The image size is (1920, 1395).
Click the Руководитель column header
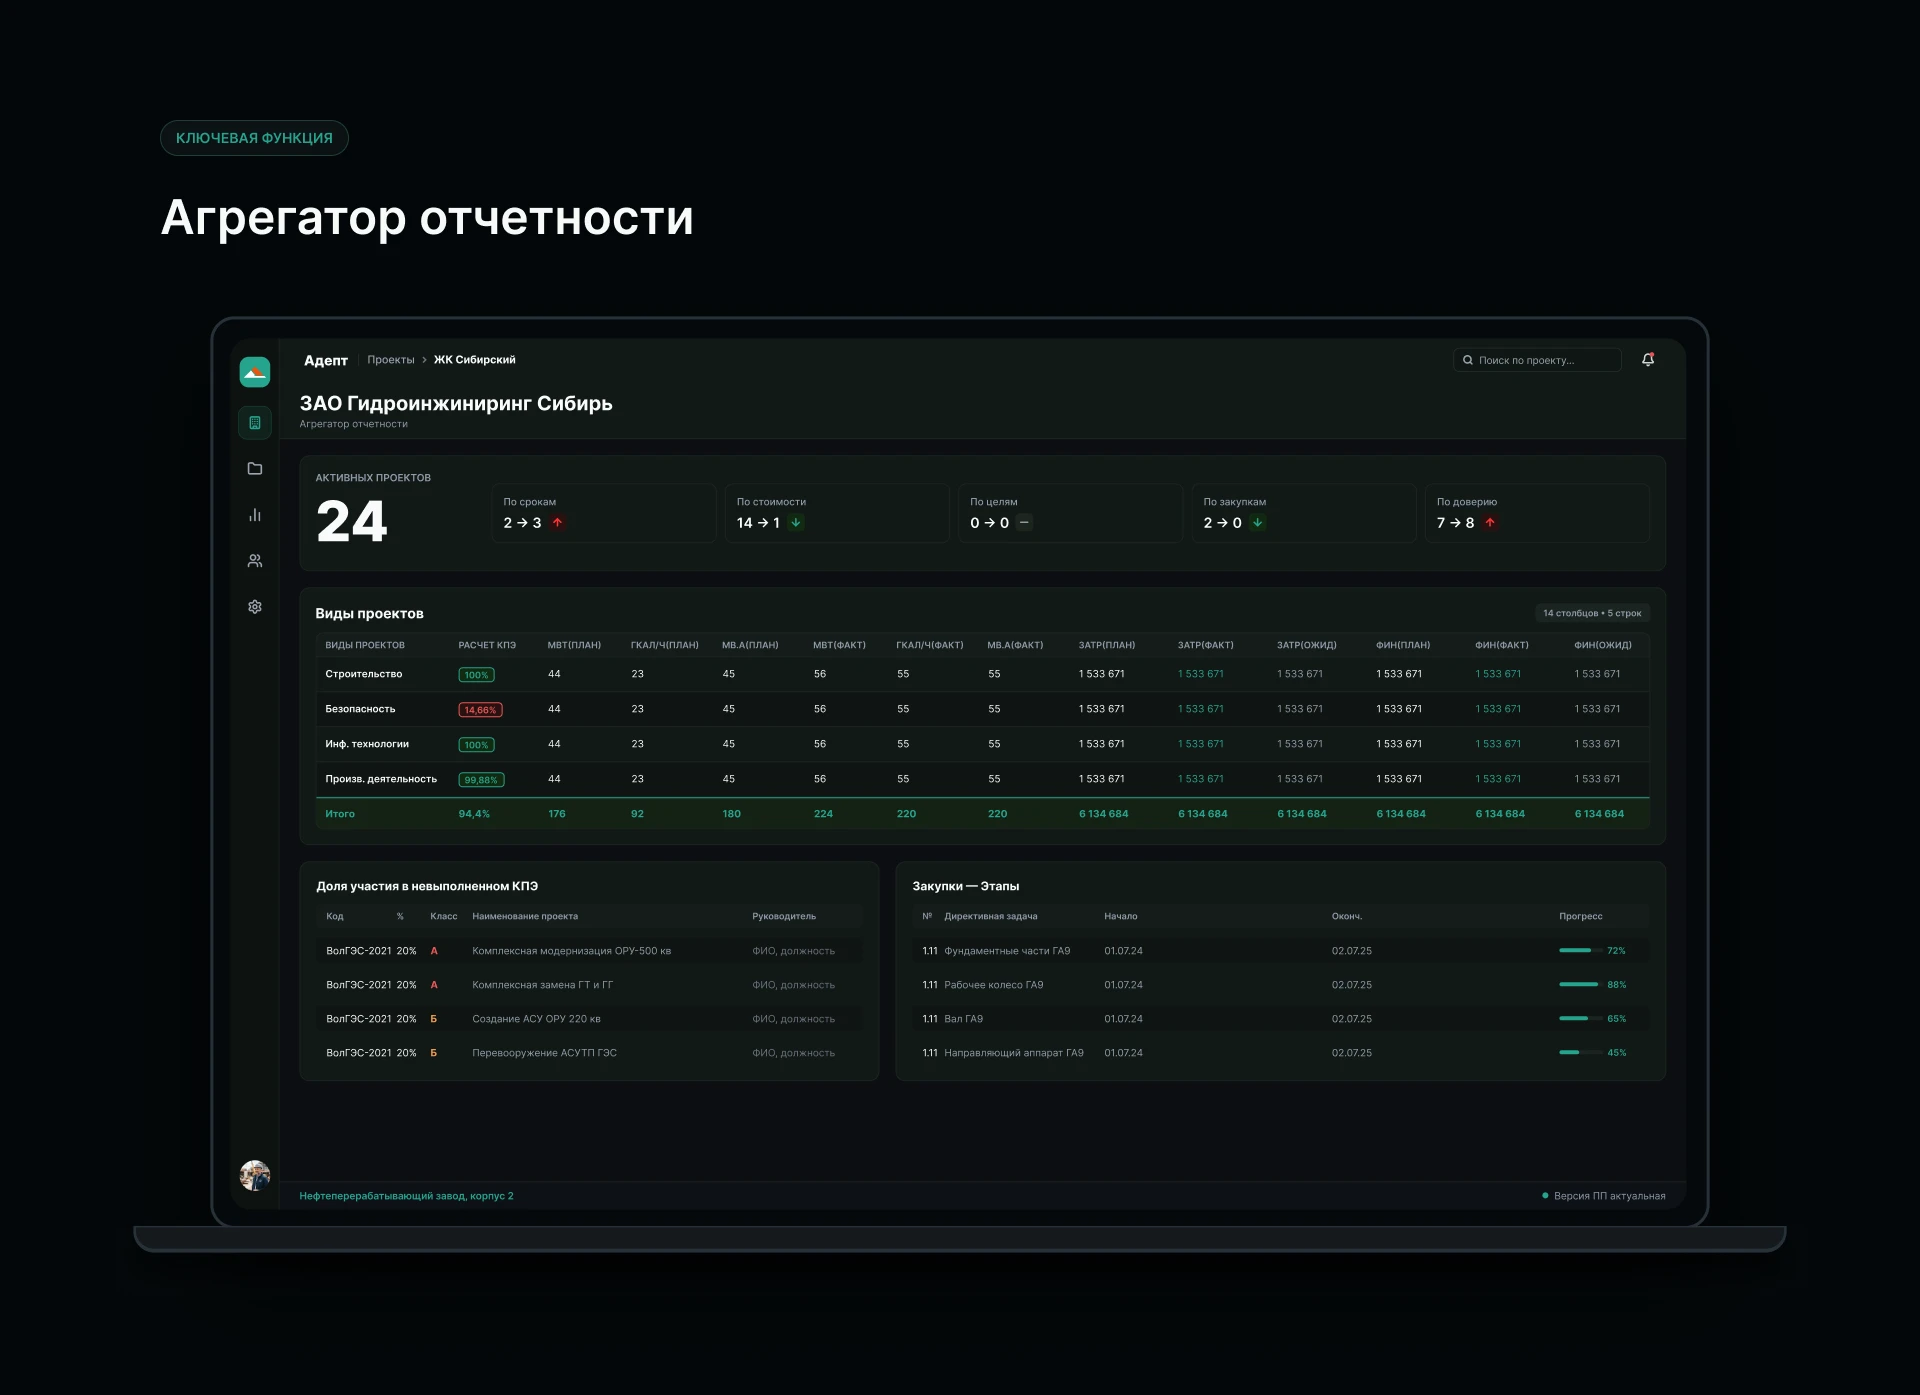coord(784,916)
